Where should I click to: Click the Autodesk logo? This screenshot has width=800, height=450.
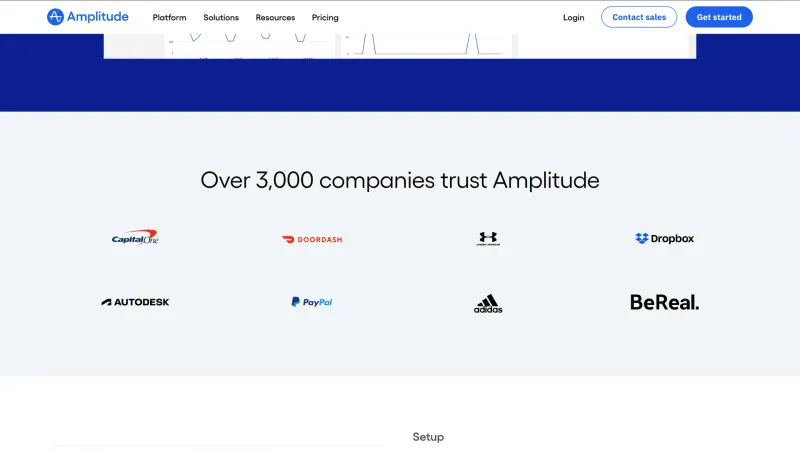(135, 302)
